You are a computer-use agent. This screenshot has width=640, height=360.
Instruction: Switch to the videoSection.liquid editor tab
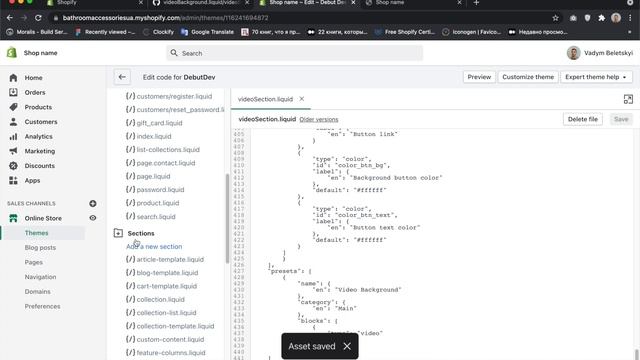[x=265, y=99]
